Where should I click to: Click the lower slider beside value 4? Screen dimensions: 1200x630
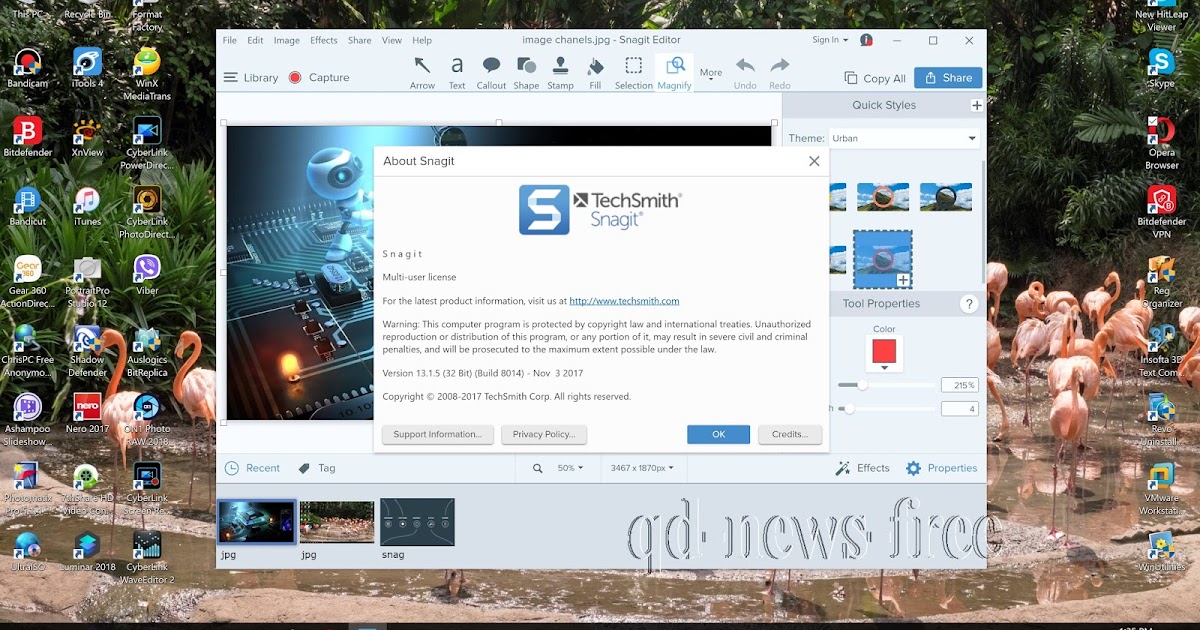886,408
